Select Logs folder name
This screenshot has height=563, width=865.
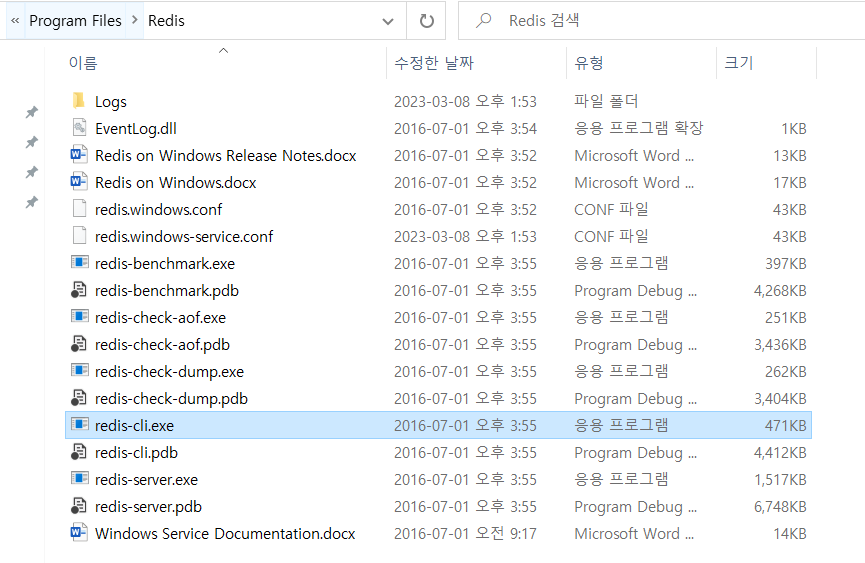(110, 102)
